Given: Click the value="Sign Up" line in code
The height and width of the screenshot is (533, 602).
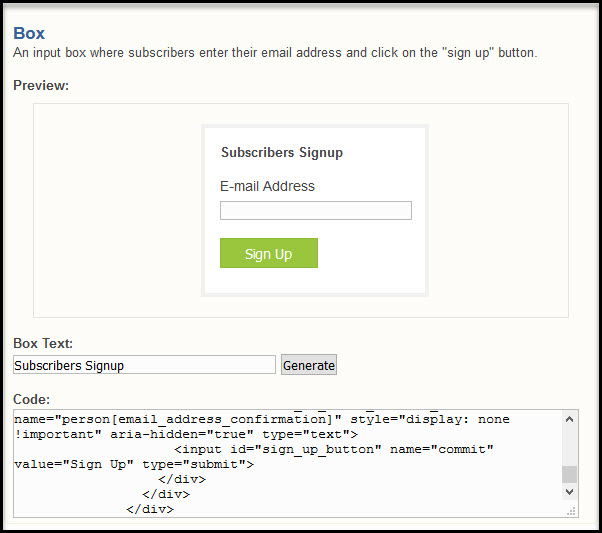Looking at the screenshot, I should point(134,464).
